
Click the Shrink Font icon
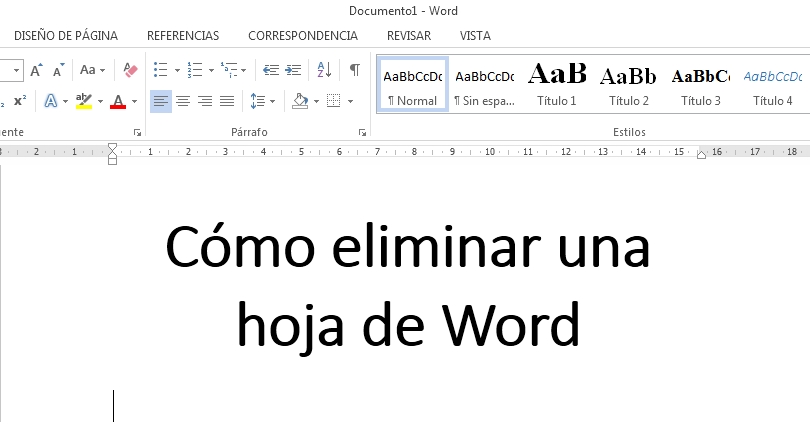(59, 70)
